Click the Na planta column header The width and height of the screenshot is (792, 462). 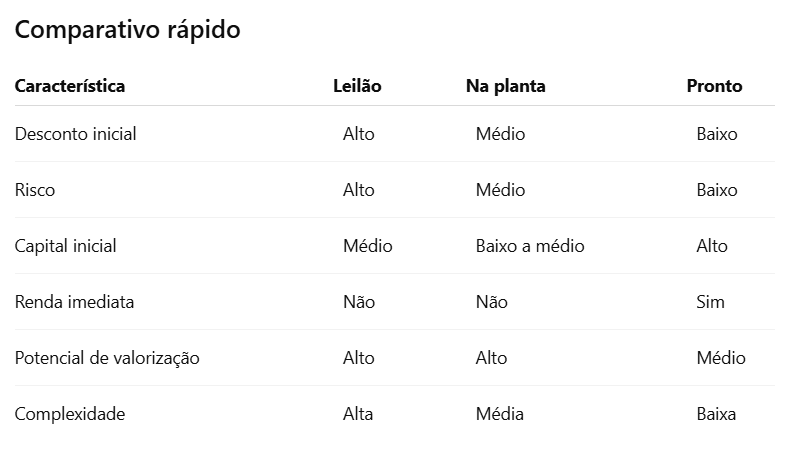[x=506, y=86]
